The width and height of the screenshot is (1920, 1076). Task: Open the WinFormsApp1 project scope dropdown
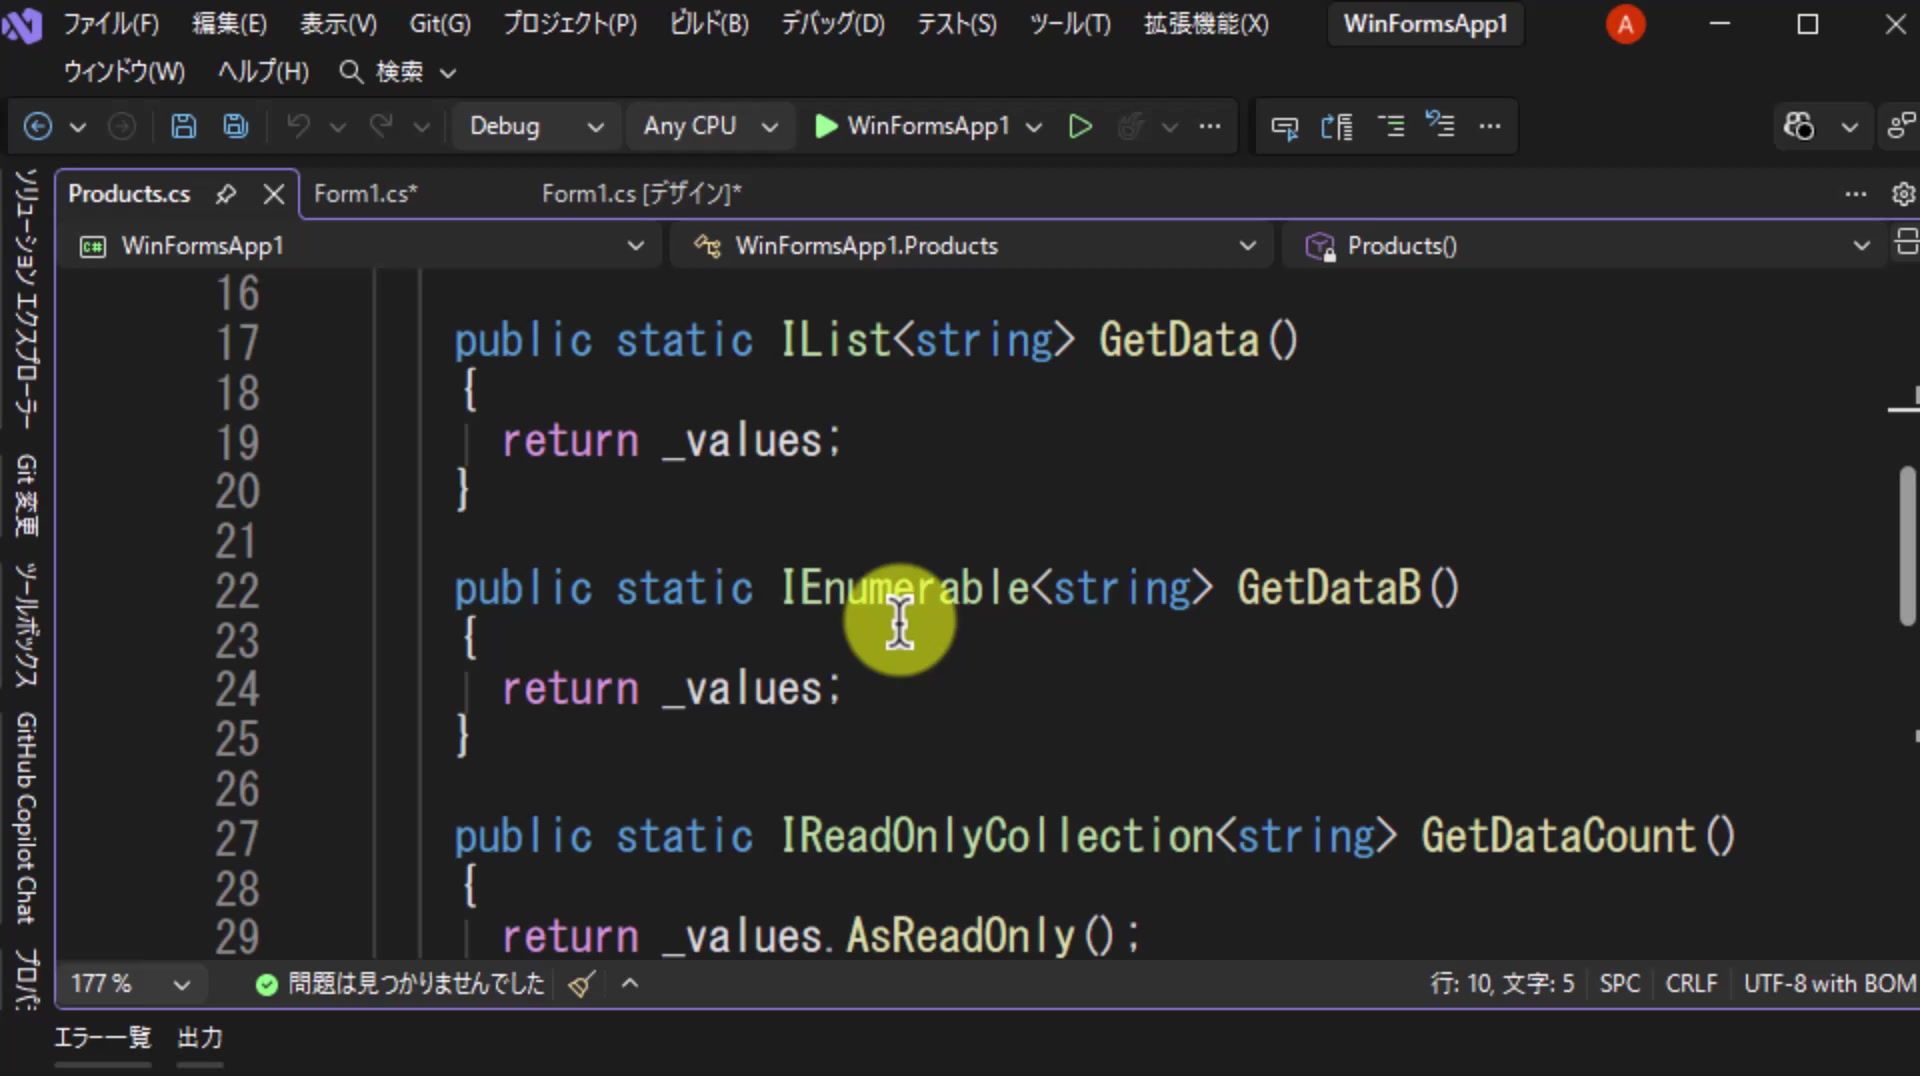[x=360, y=246]
